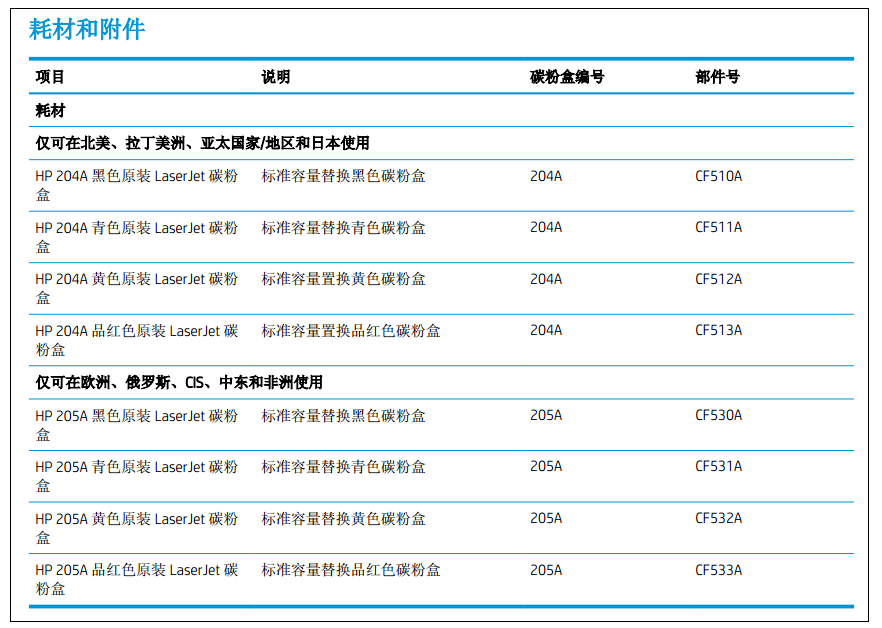Viewport: 882px width, 628px height.
Task: Click 标准容量替换青色碳粉盒 in the CF531A row
Action: click(343, 467)
